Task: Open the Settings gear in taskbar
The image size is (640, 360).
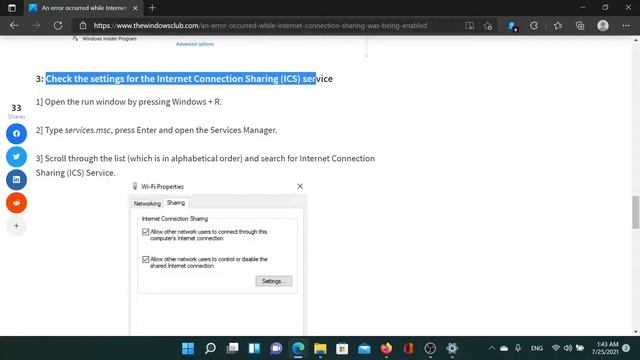Action: click(452, 348)
